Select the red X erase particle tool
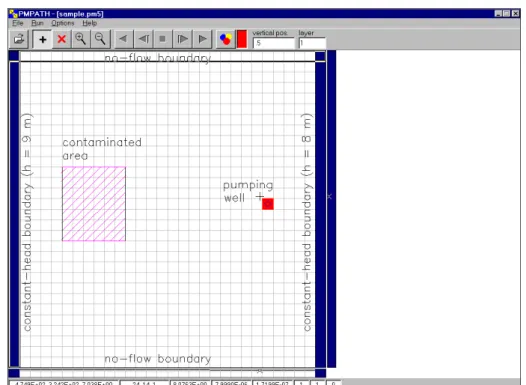Viewport: 526px width, 385px height. tap(61, 39)
